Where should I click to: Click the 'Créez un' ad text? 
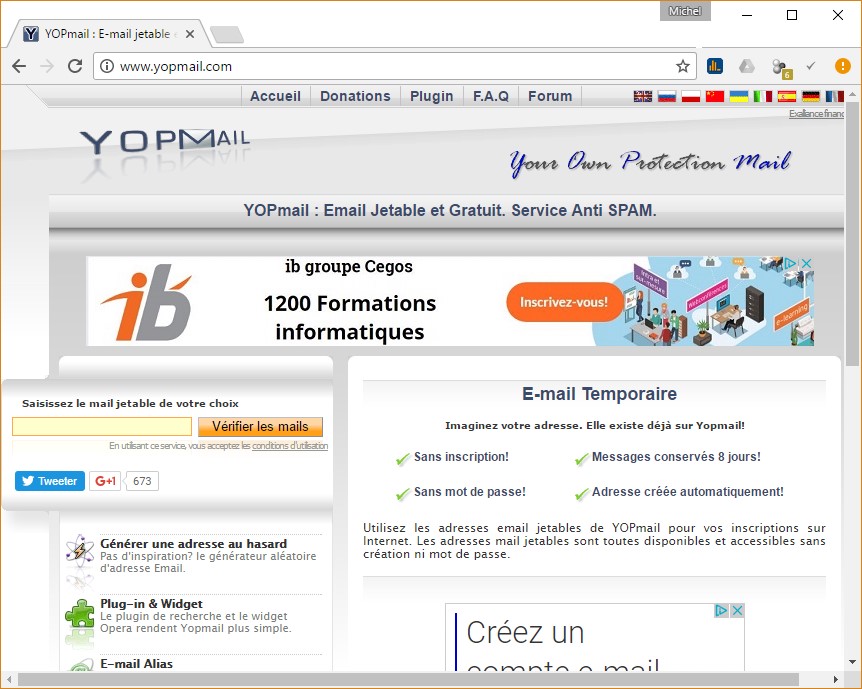coord(525,633)
